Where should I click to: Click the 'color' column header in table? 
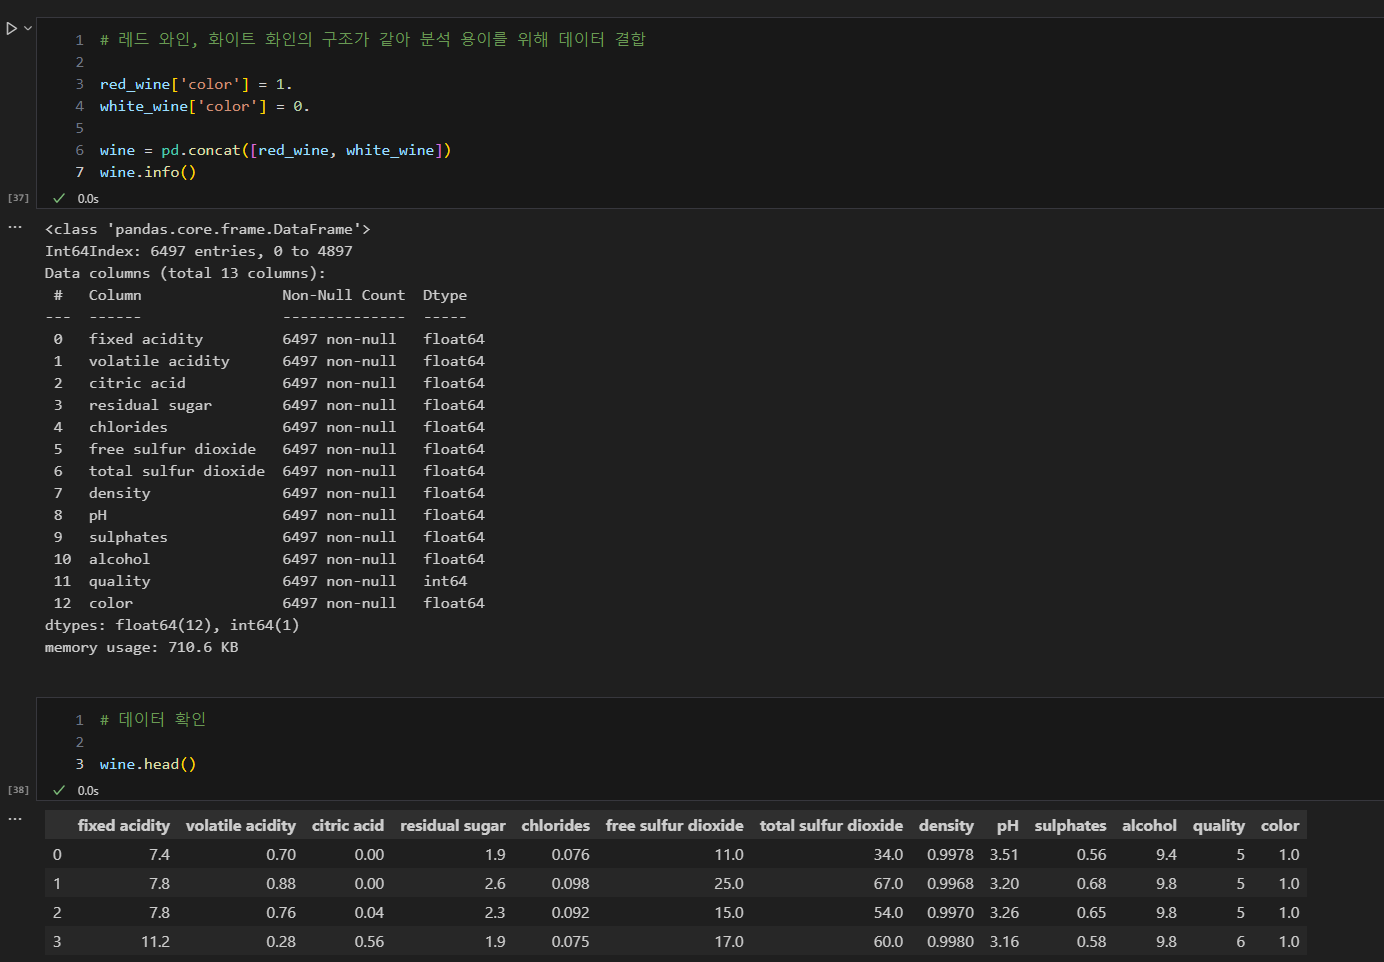[1279, 825]
